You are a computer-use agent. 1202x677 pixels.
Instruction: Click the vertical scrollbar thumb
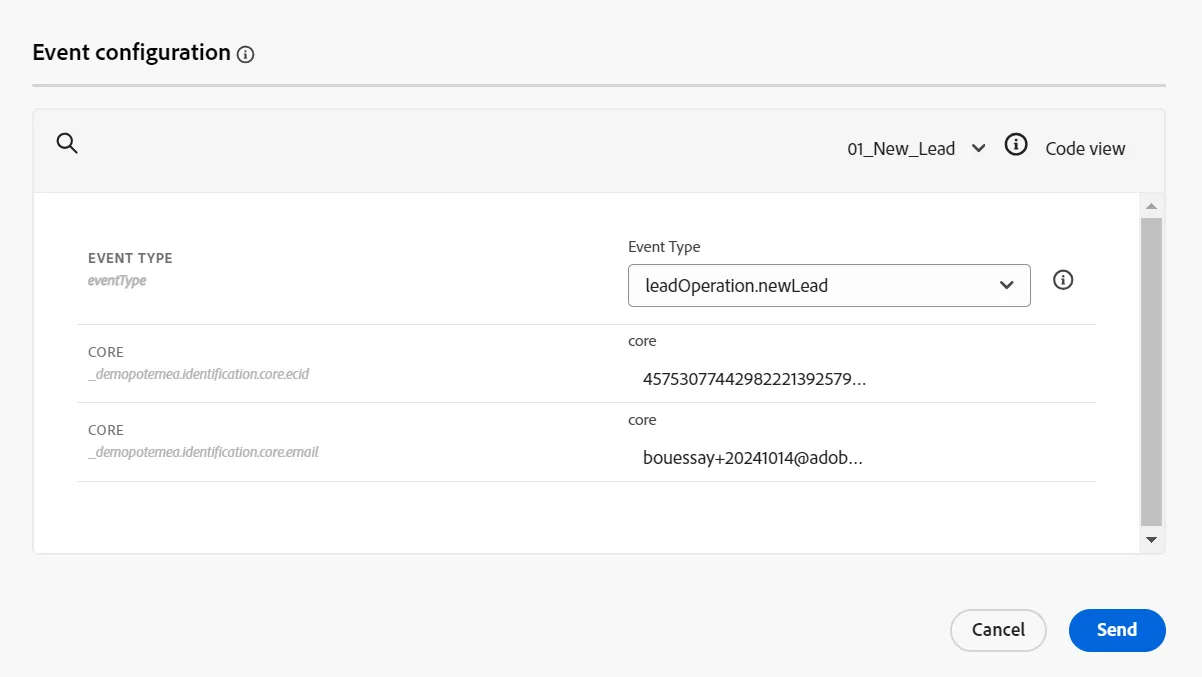(1151, 371)
